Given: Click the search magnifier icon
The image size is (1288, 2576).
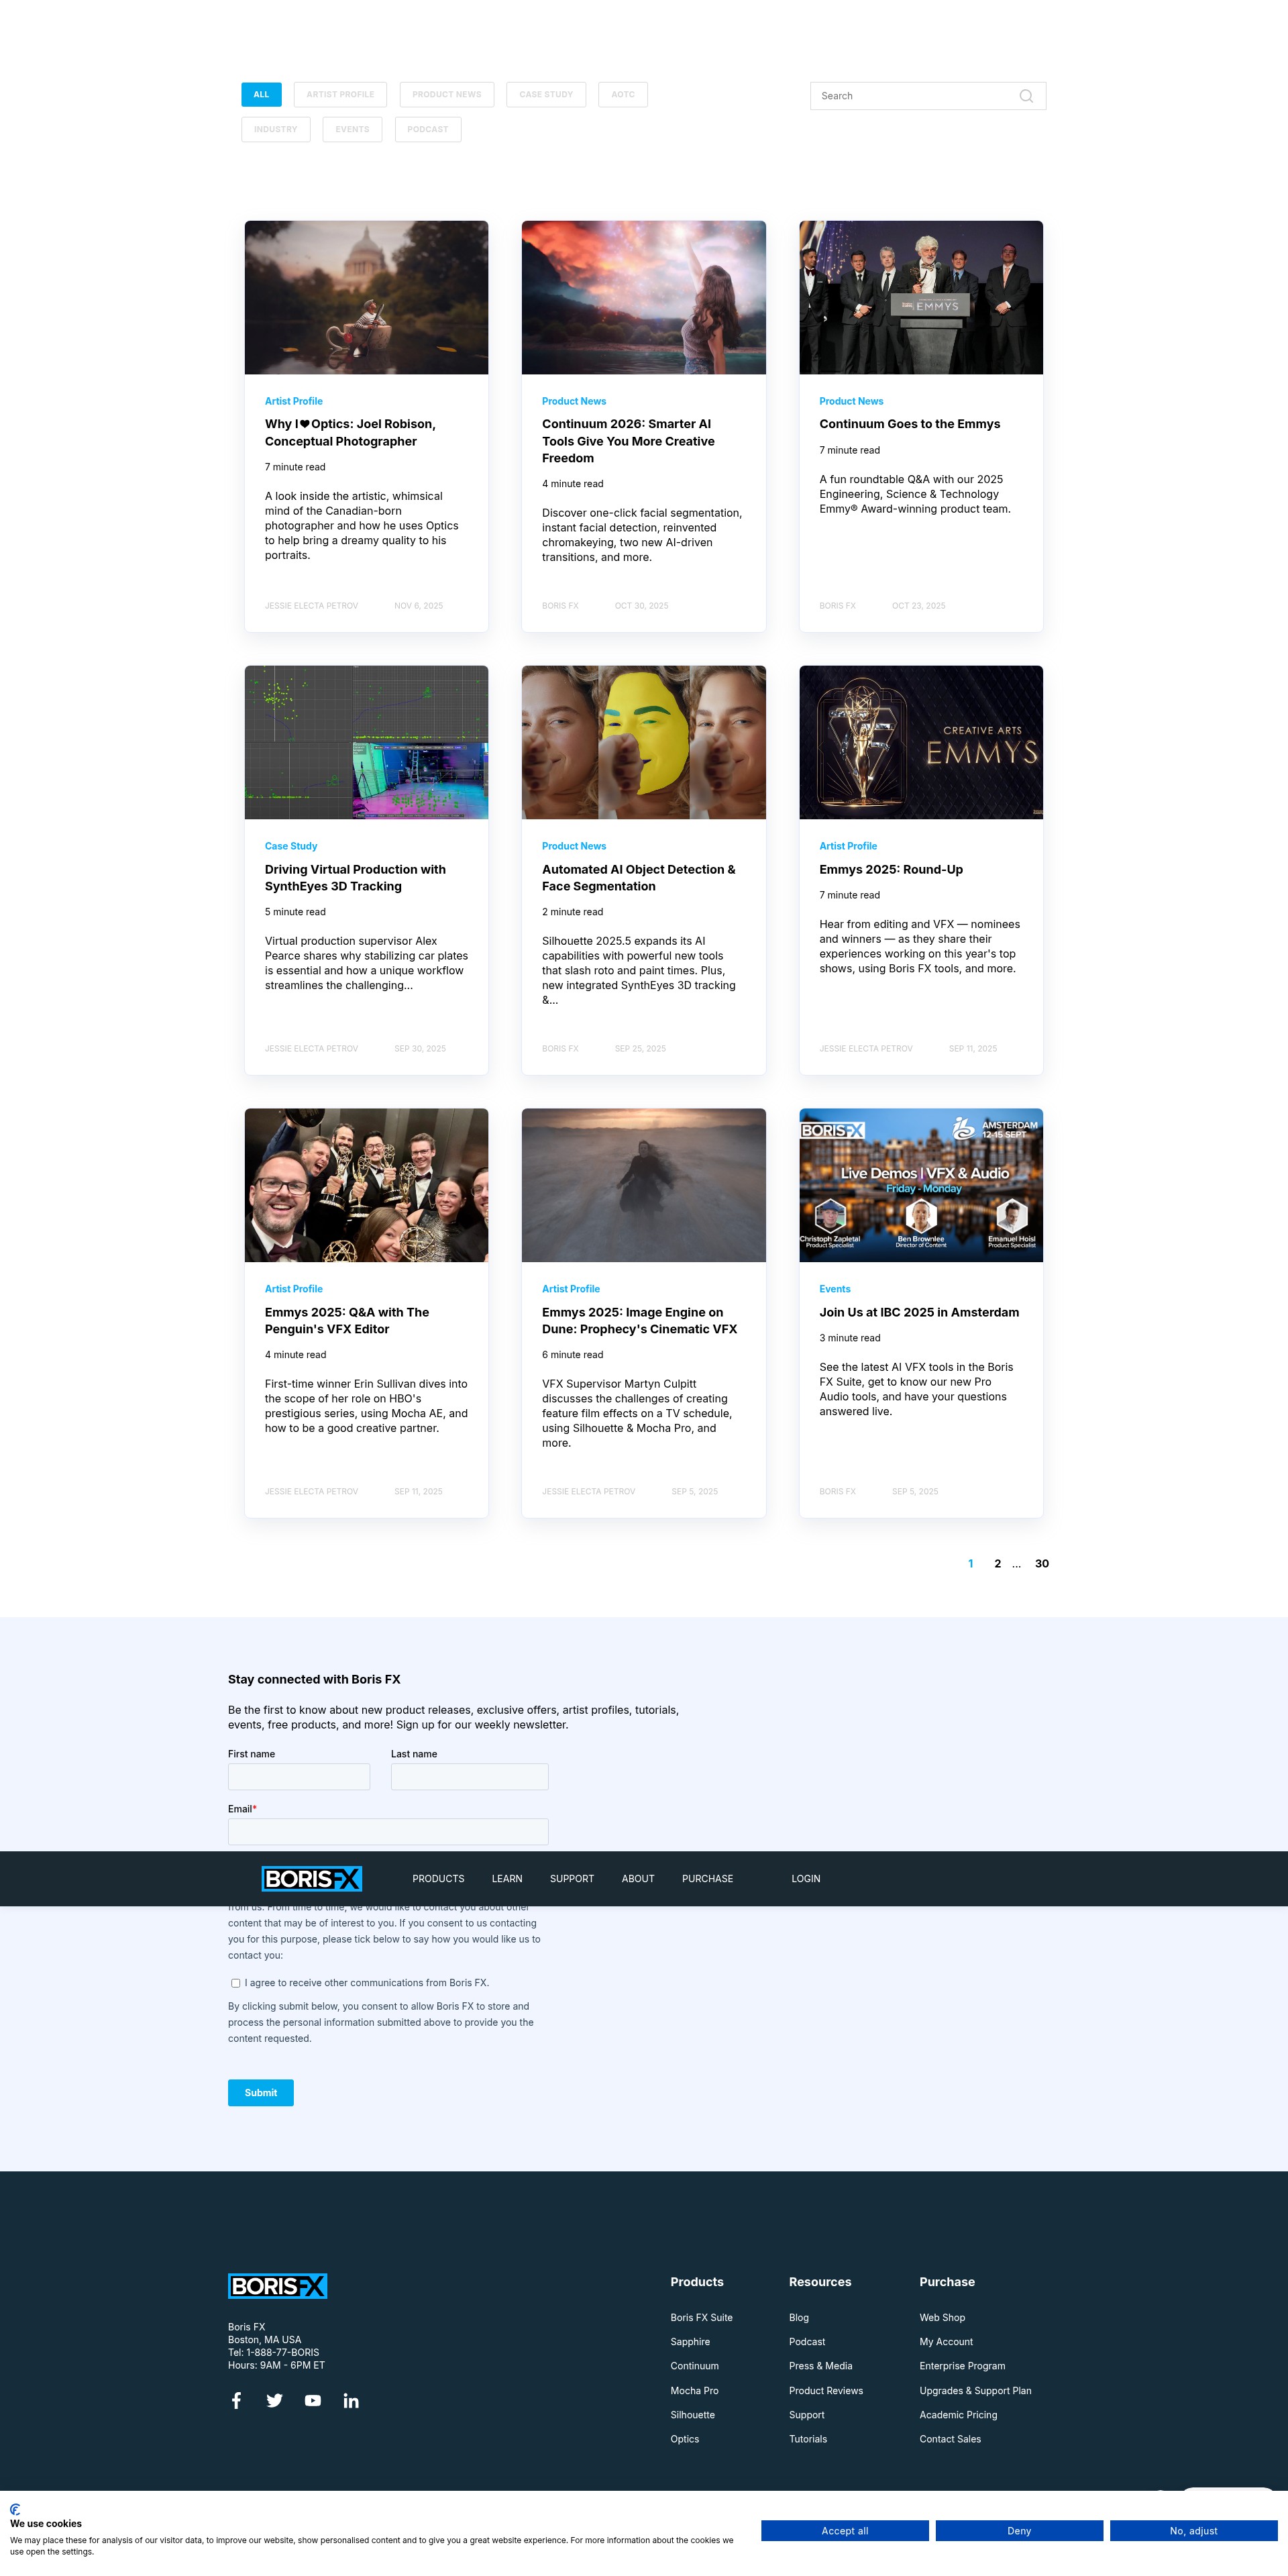Looking at the screenshot, I should tap(1025, 96).
